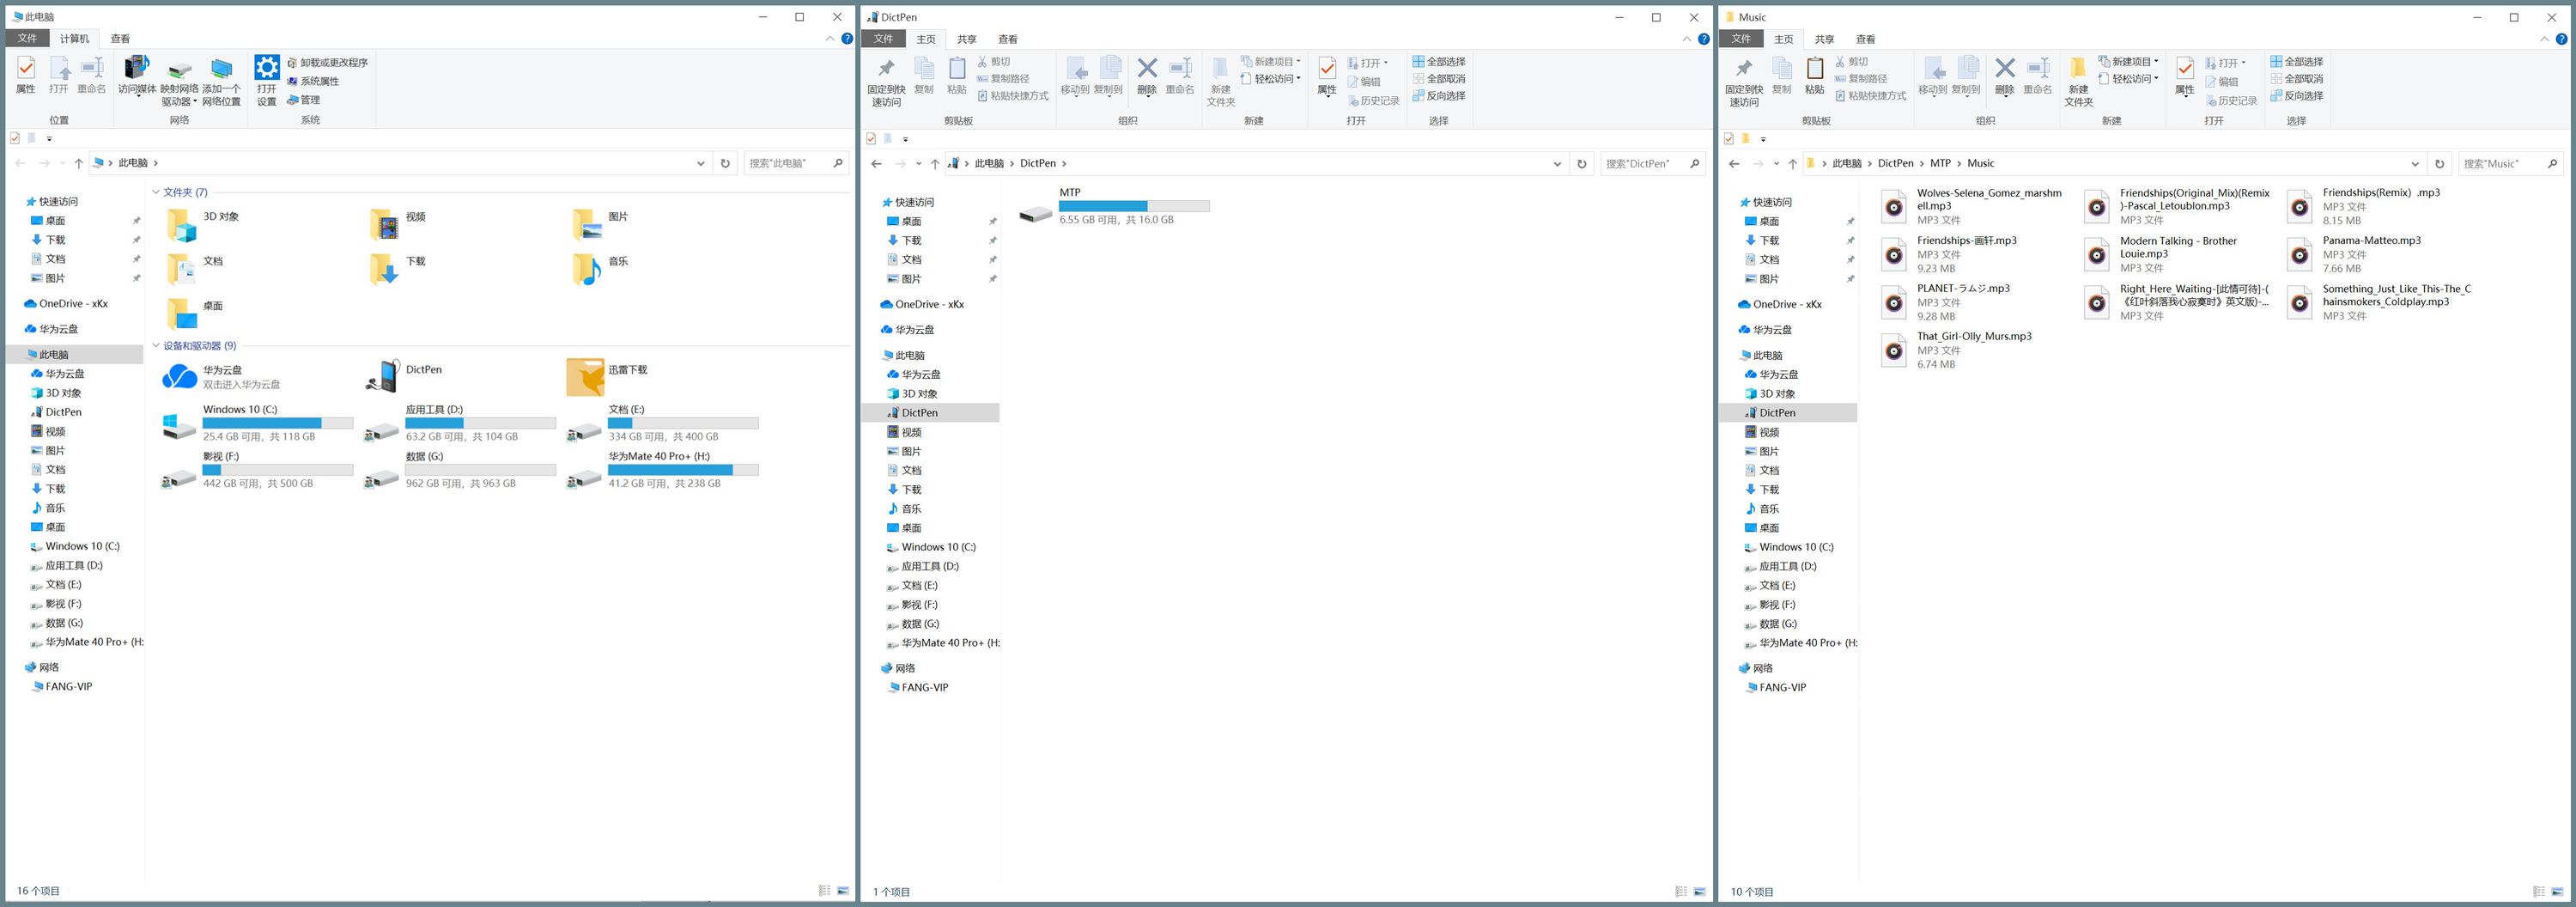Click 重命名 in Music window ribbon
The image size is (2576, 907).
(2038, 76)
